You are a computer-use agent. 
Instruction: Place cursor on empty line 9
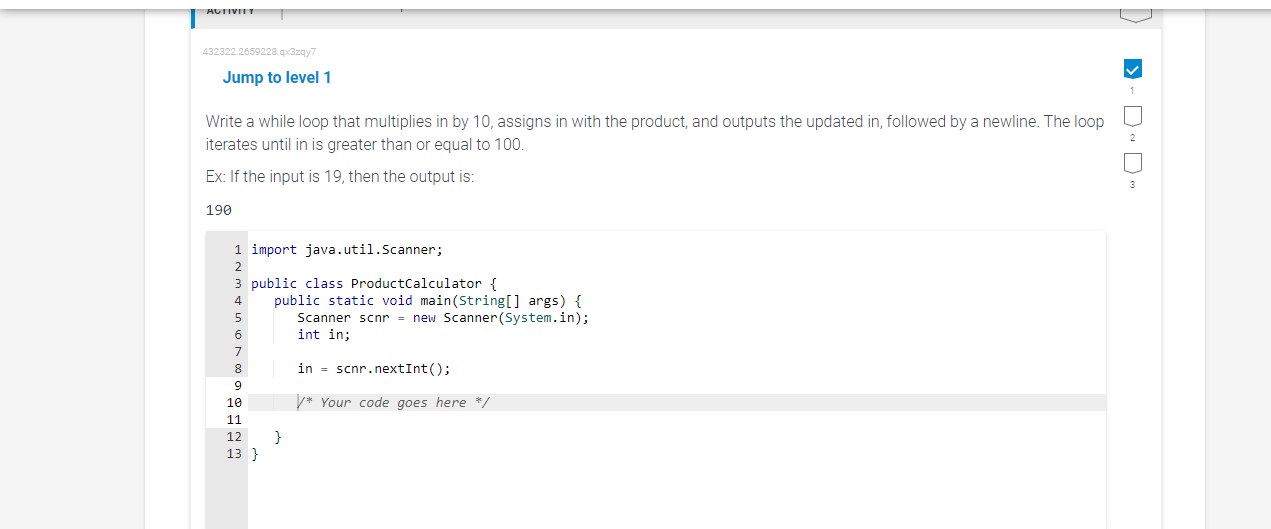click(677, 385)
